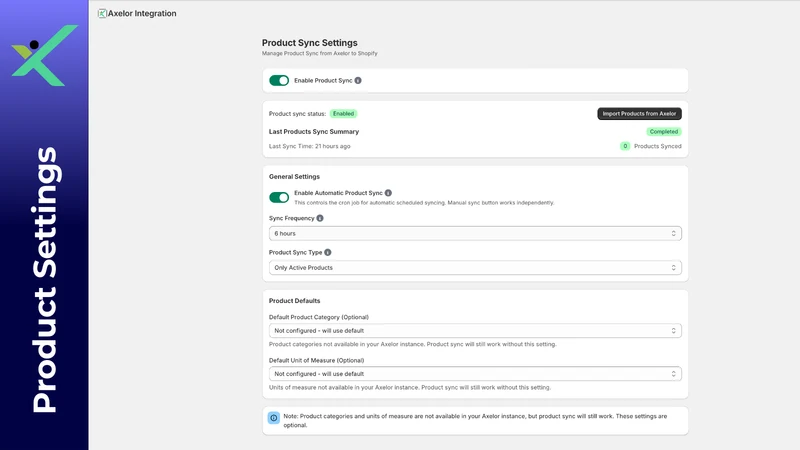Screen dimensions: 800x450
Task: Click the blue info icon in the note banner
Action: (274, 418)
